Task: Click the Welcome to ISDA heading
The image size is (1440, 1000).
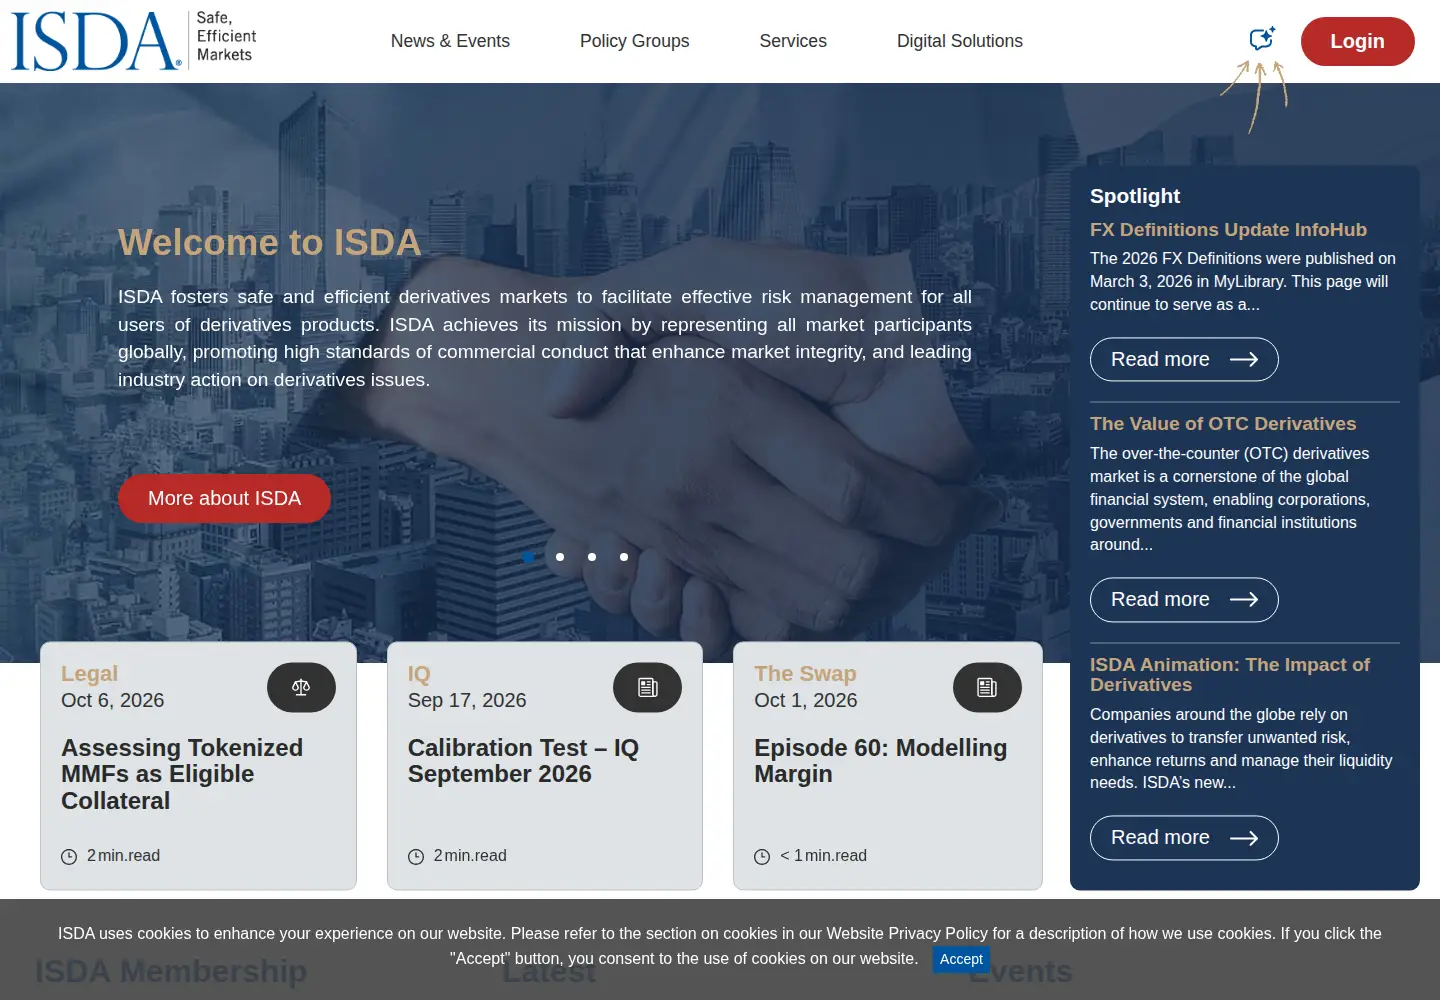Action: pyautogui.click(x=269, y=243)
